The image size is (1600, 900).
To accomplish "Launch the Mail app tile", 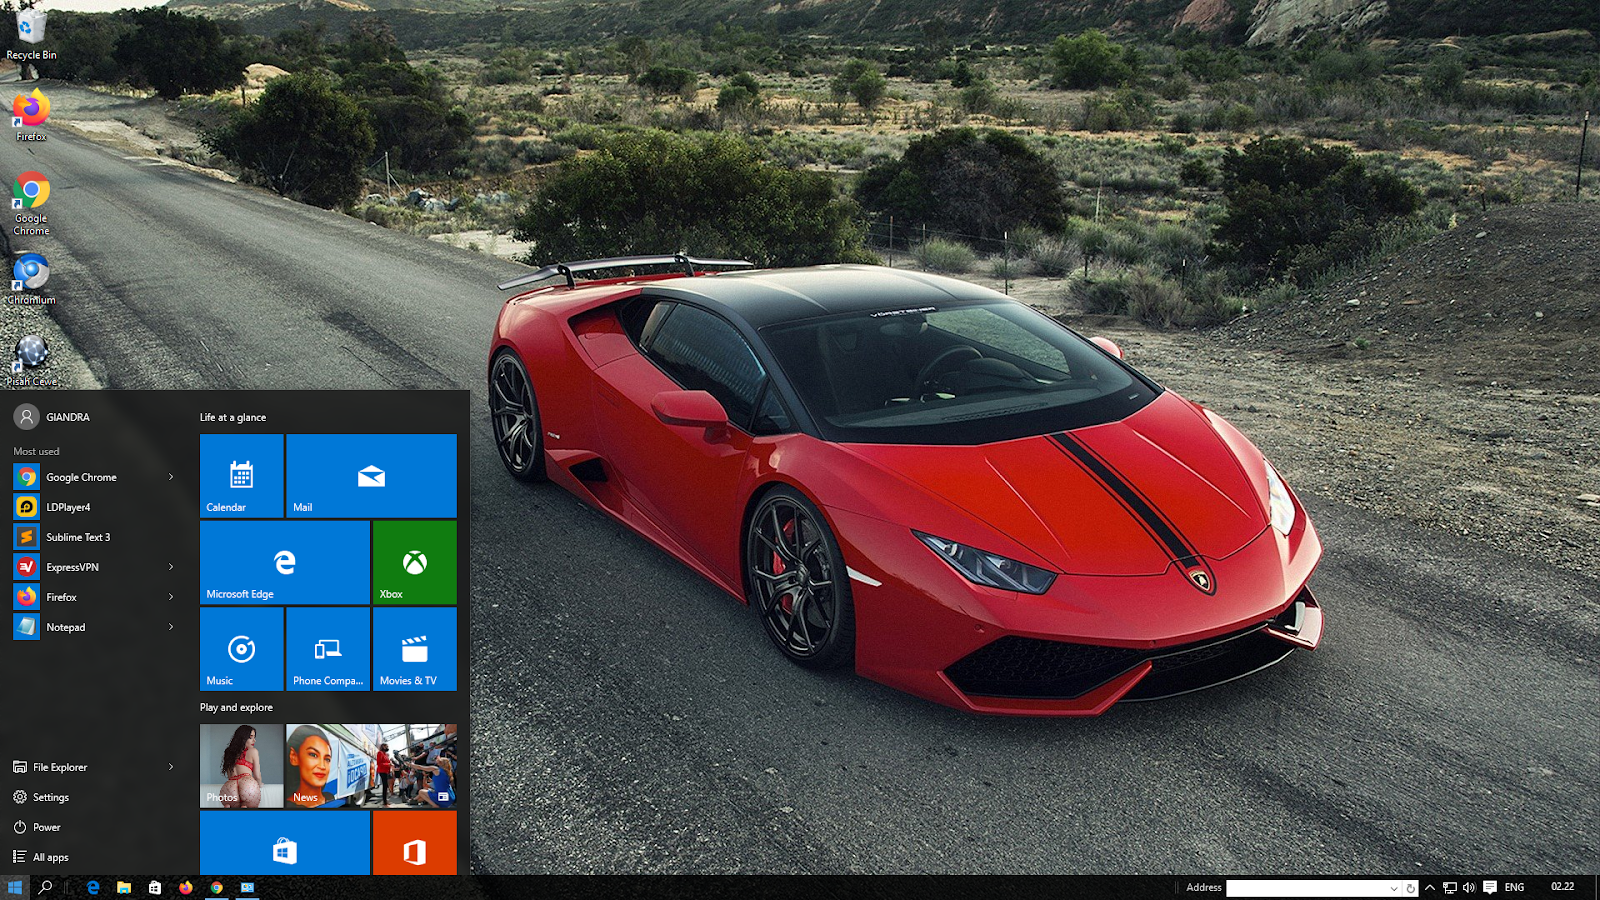I will point(371,475).
